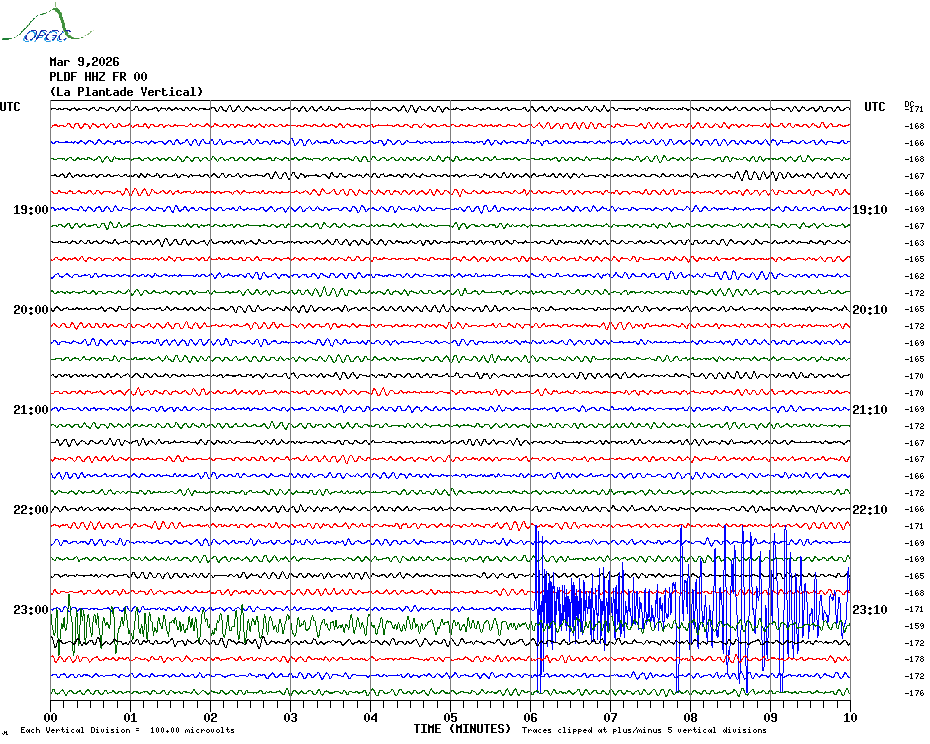
Task: Click the 19:00 hour label on left axis
Action: 31,210
